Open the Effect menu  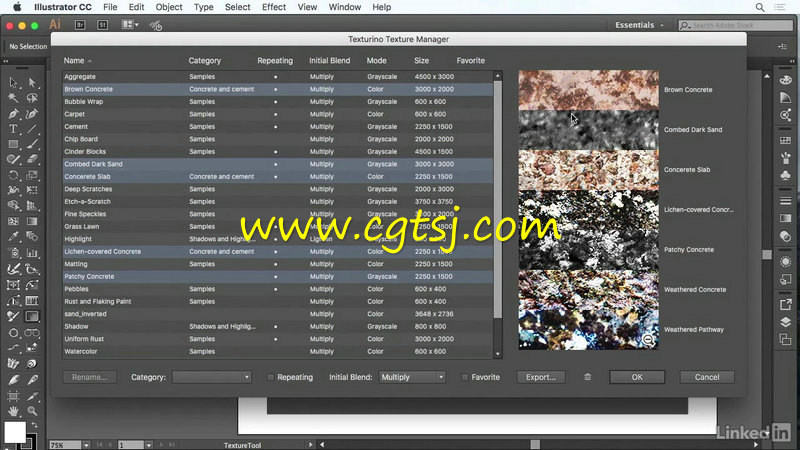(x=273, y=7)
